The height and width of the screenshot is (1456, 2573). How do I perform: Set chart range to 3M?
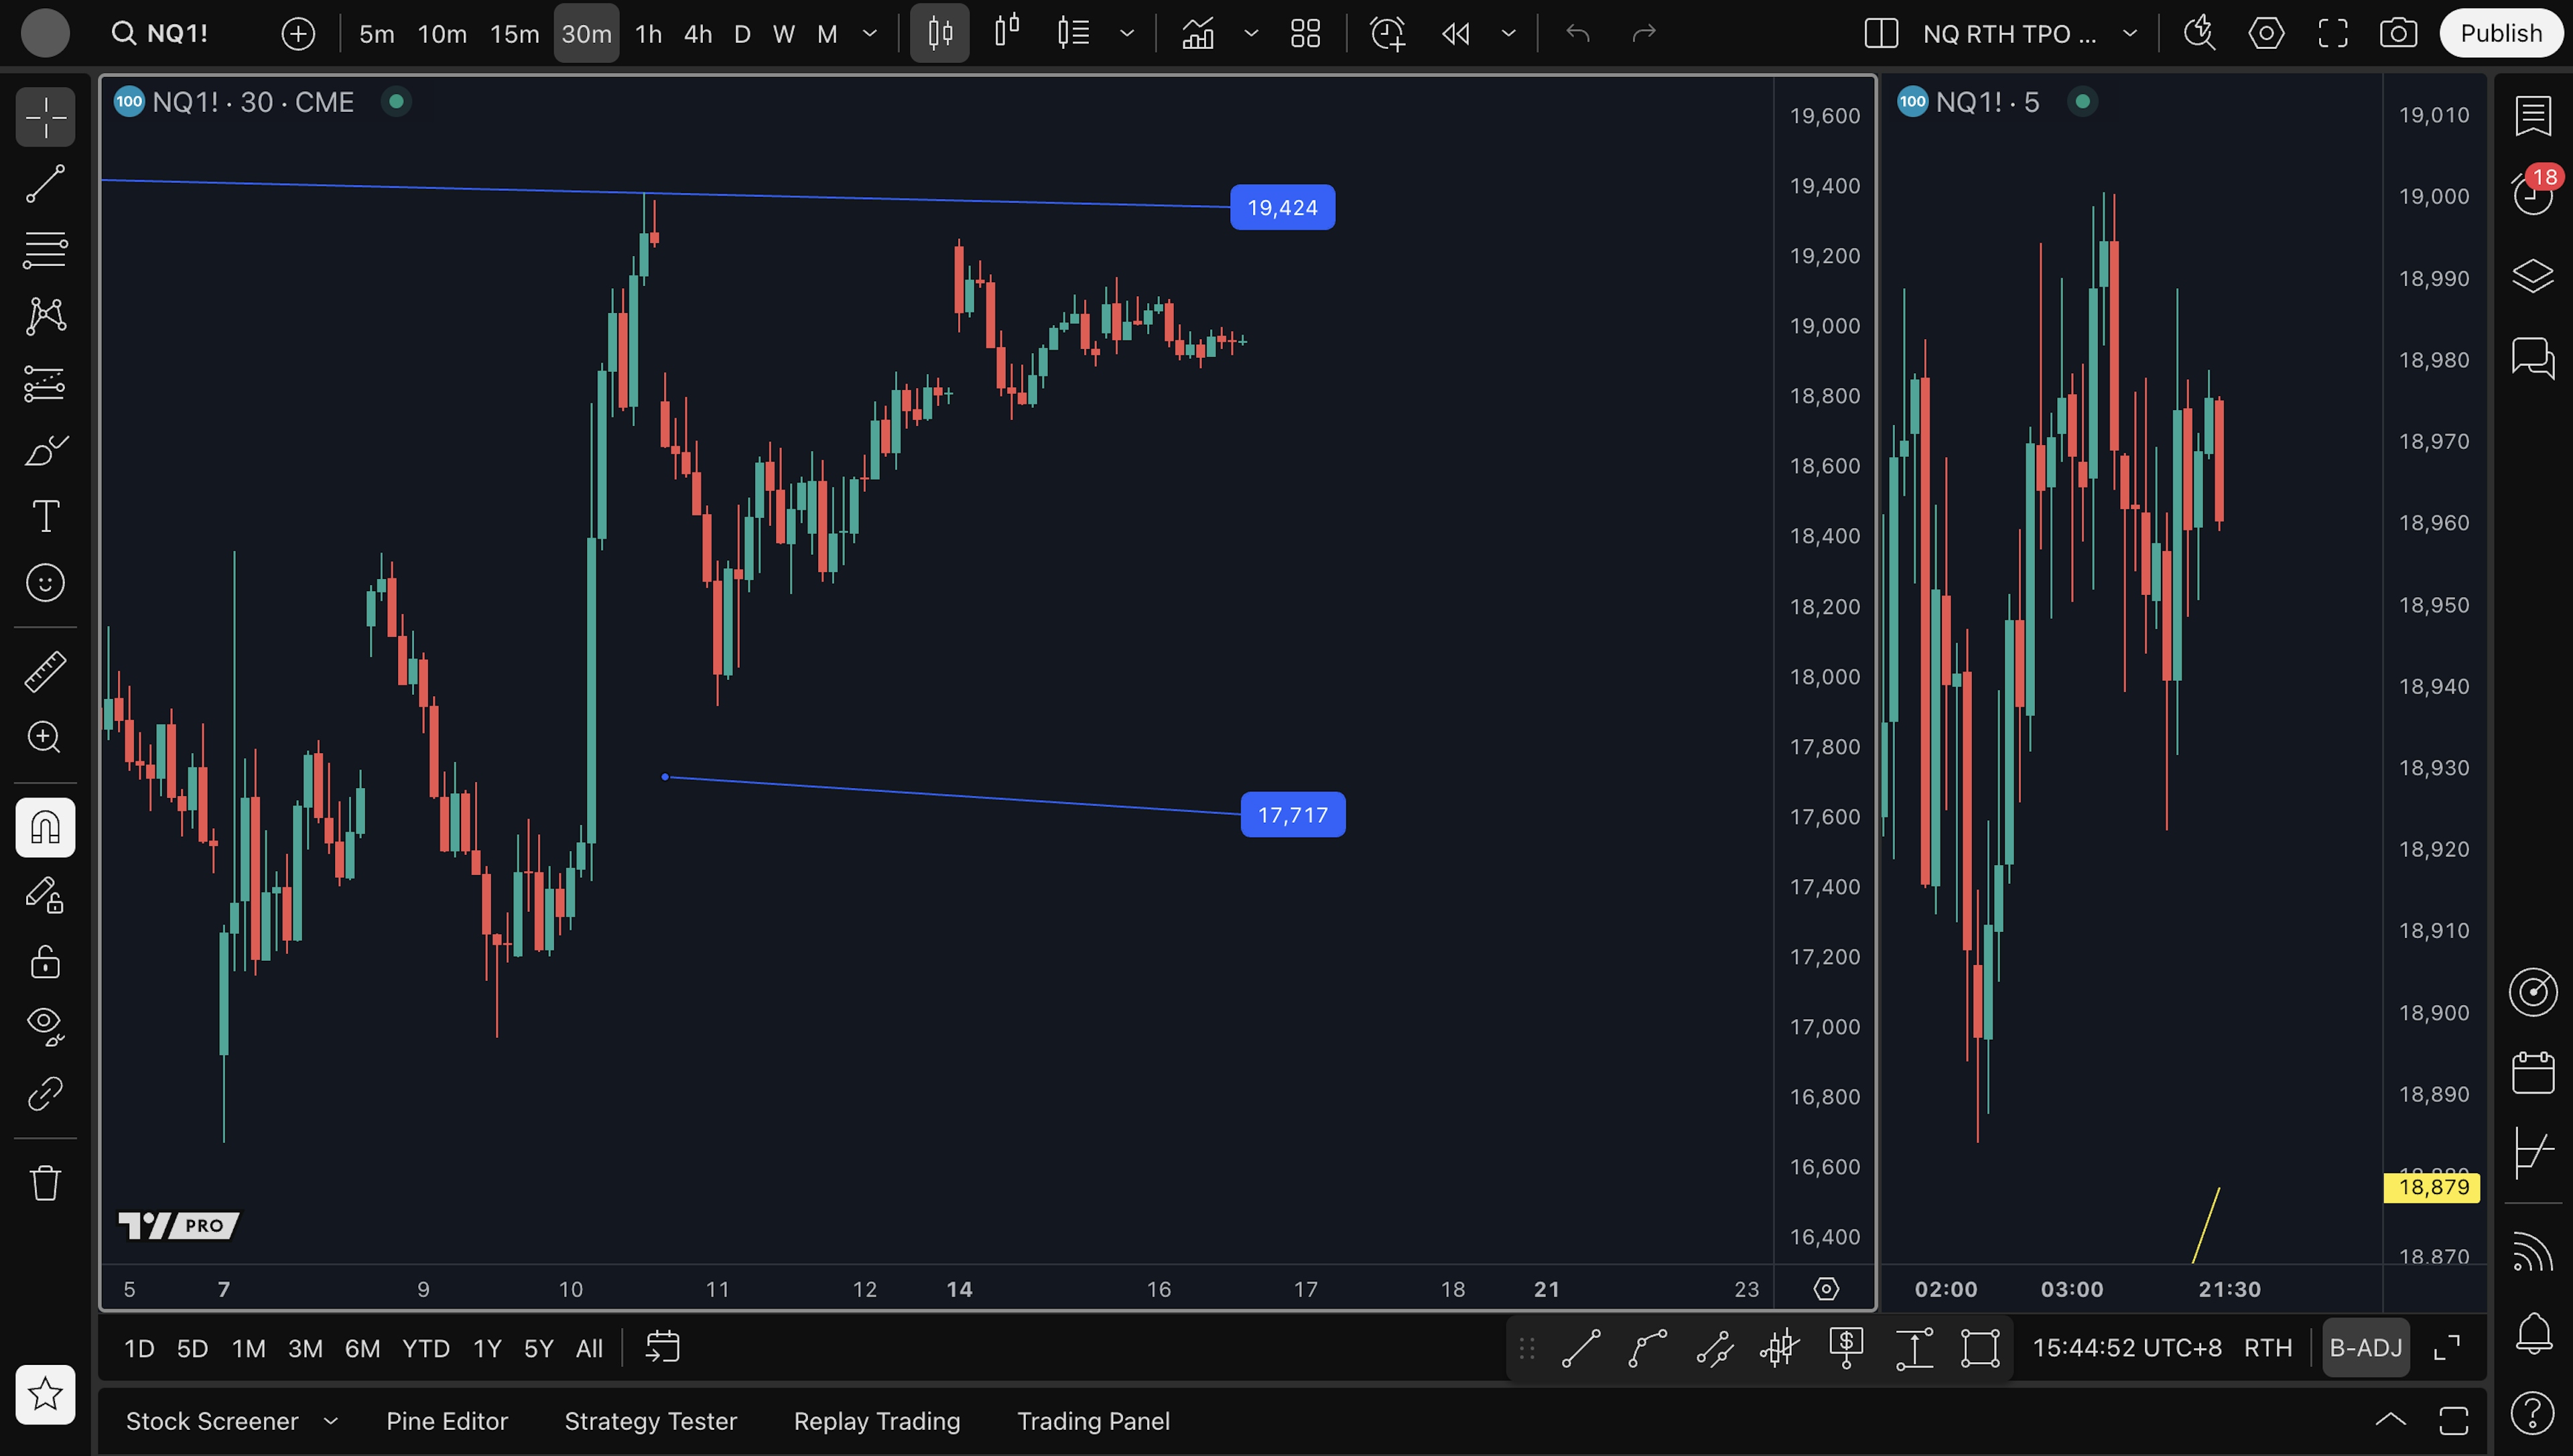305,1348
